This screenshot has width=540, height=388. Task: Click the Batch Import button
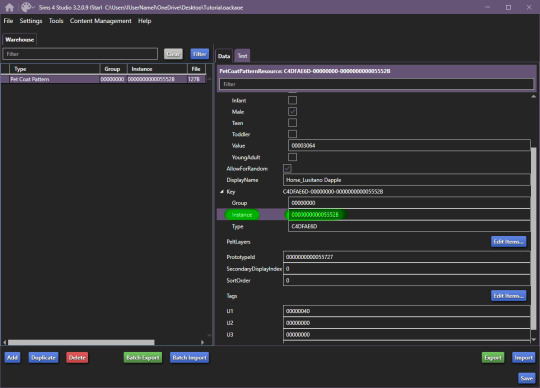pos(189,358)
